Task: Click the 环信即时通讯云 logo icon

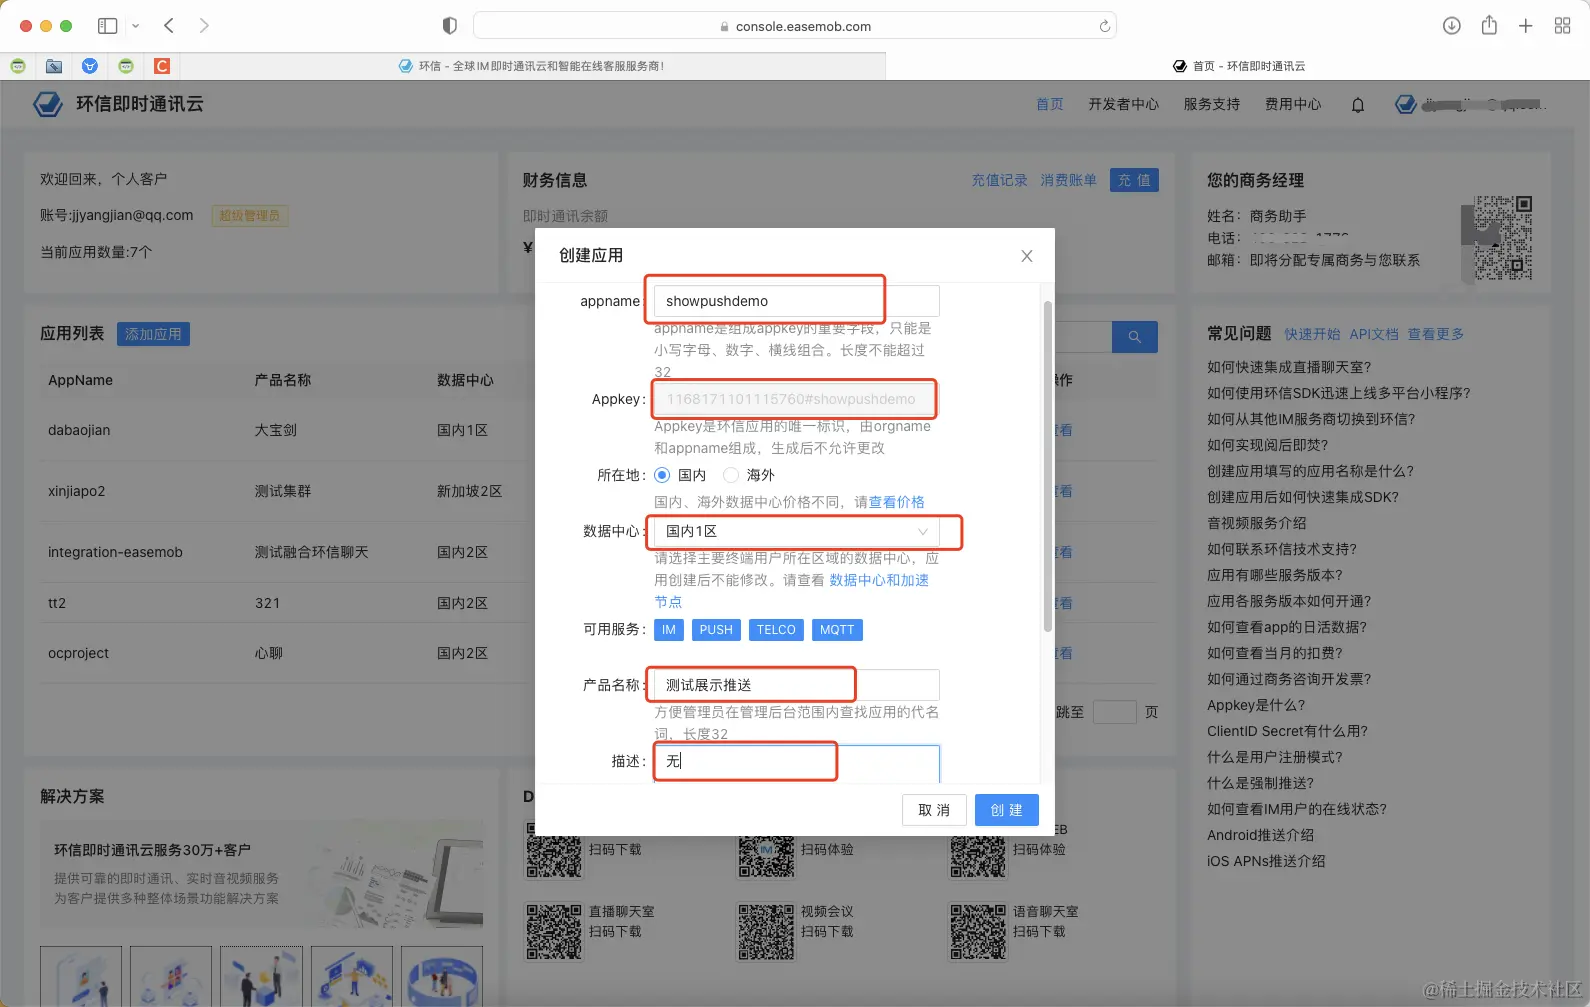Action: (48, 104)
